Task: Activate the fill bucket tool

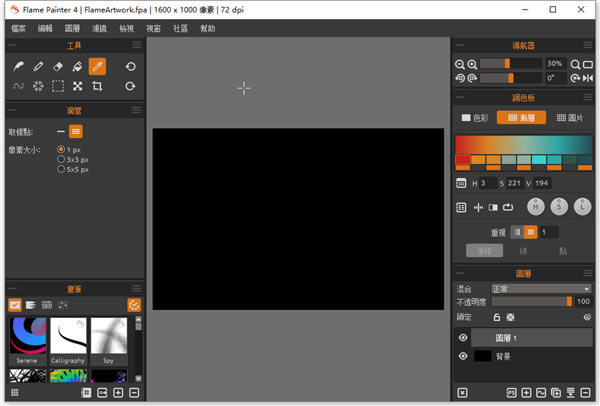Action: pyautogui.click(x=77, y=66)
